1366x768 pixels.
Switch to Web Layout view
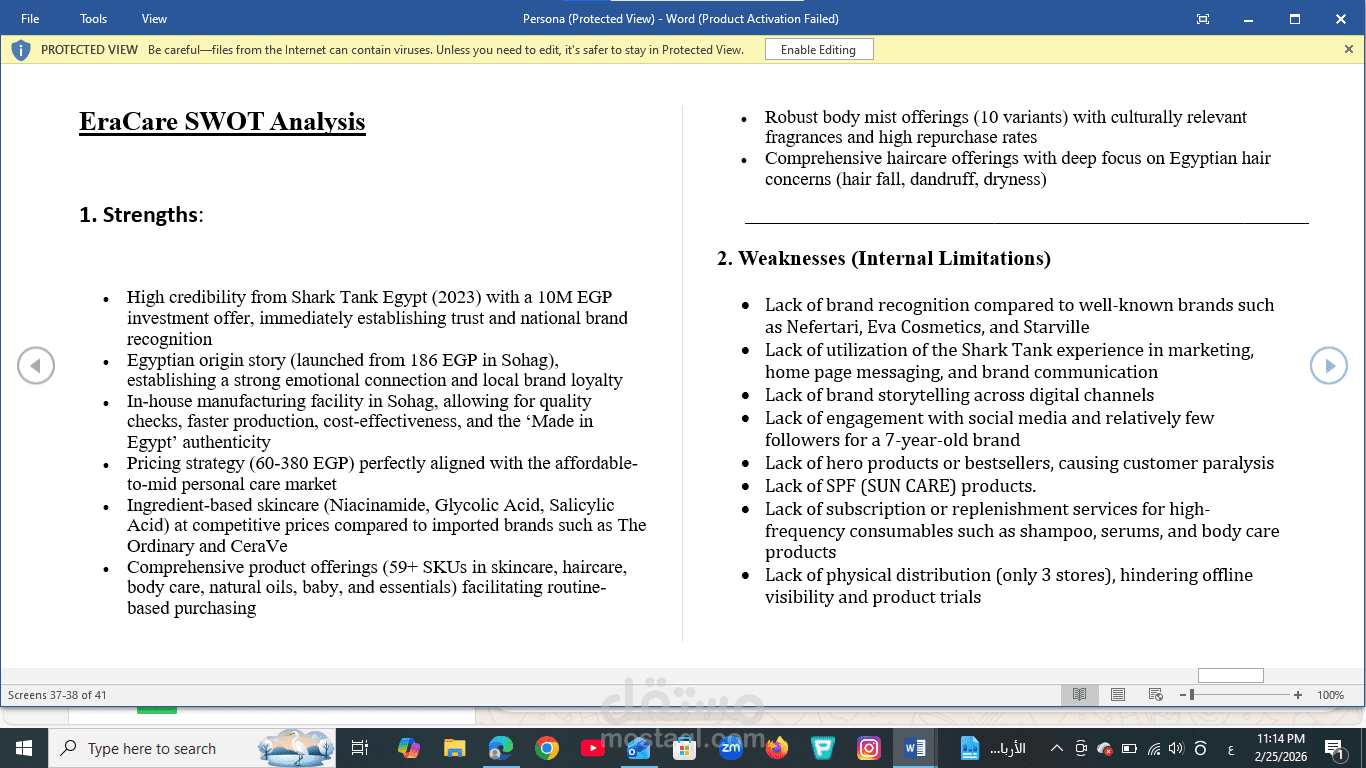click(1155, 695)
